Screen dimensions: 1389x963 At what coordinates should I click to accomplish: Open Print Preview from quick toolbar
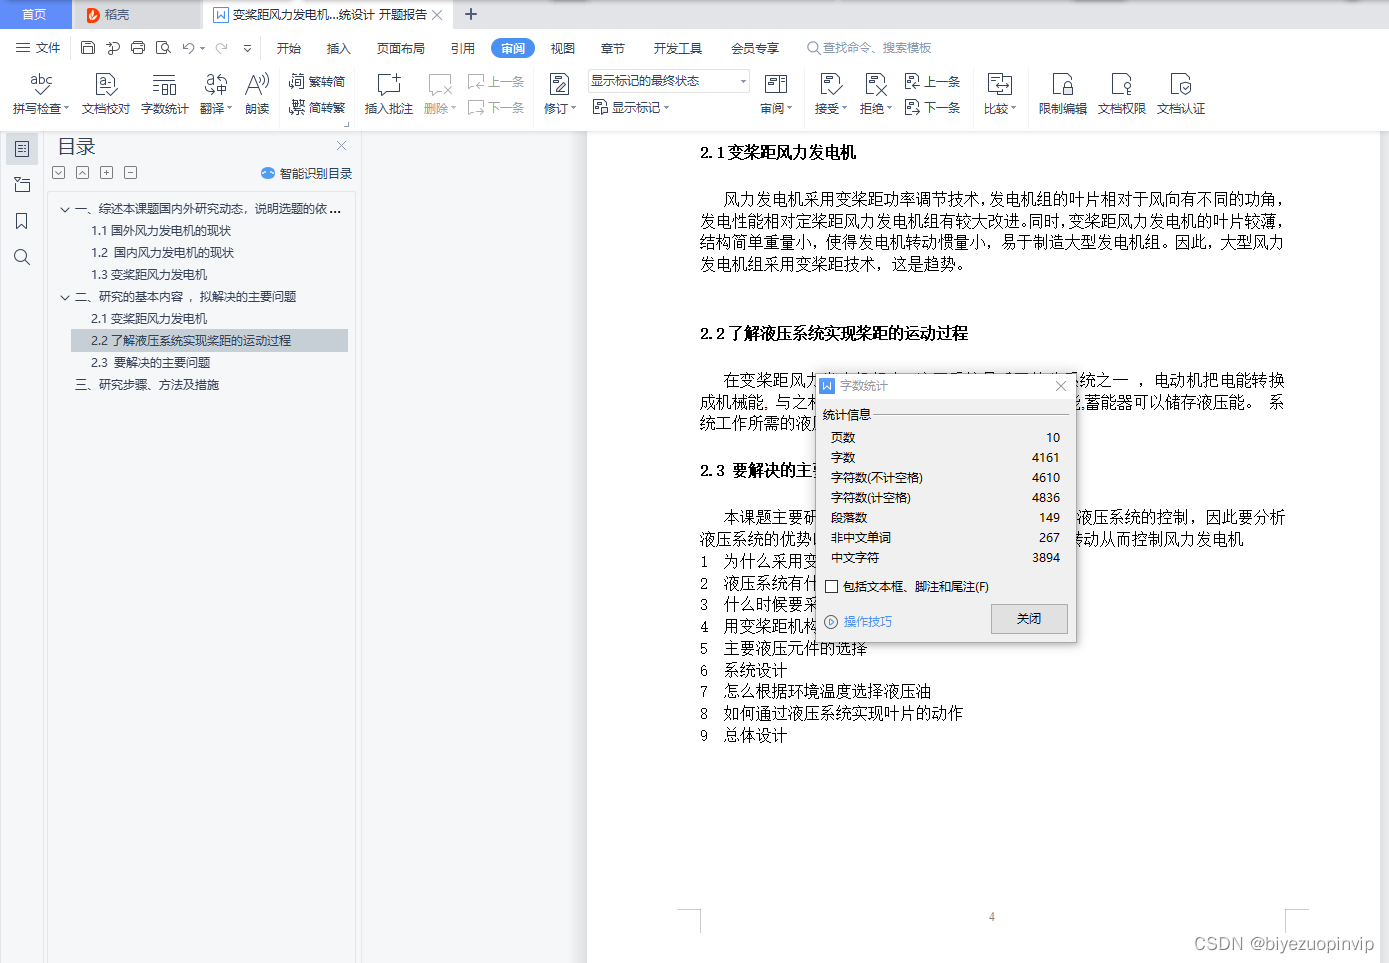(x=163, y=48)
